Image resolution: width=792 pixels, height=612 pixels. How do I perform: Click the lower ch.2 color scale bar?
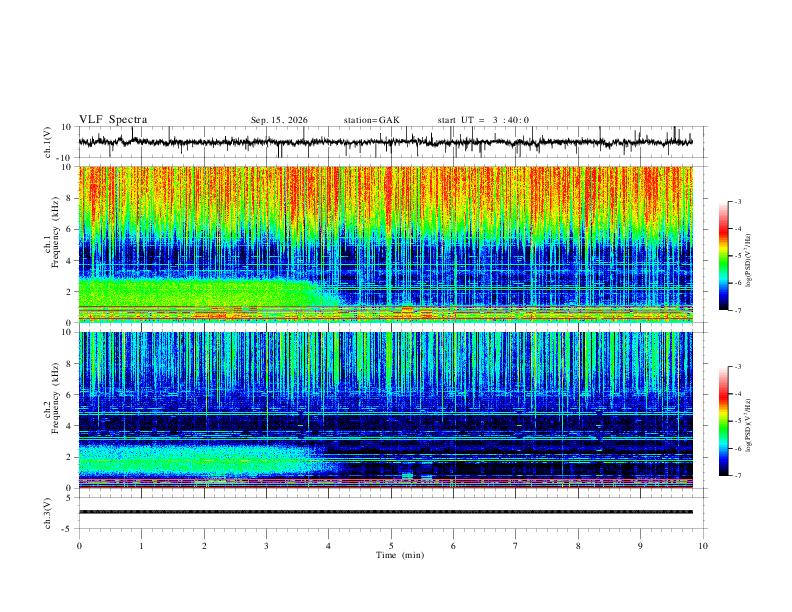(723, 421)
